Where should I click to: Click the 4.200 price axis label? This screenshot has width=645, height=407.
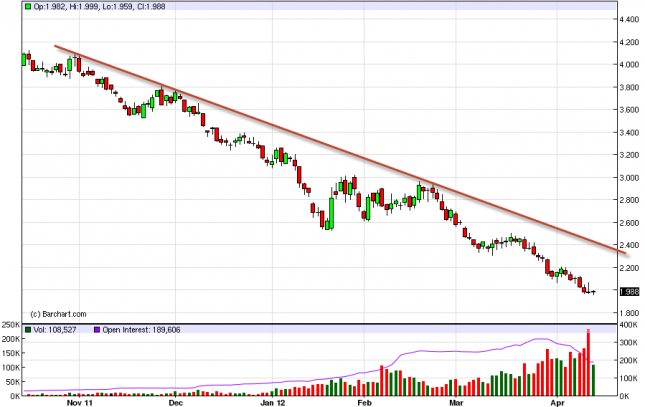(629, 42)
